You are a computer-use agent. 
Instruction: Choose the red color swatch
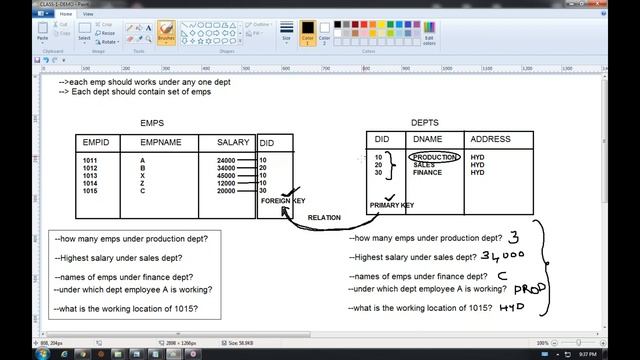(364, 24)
